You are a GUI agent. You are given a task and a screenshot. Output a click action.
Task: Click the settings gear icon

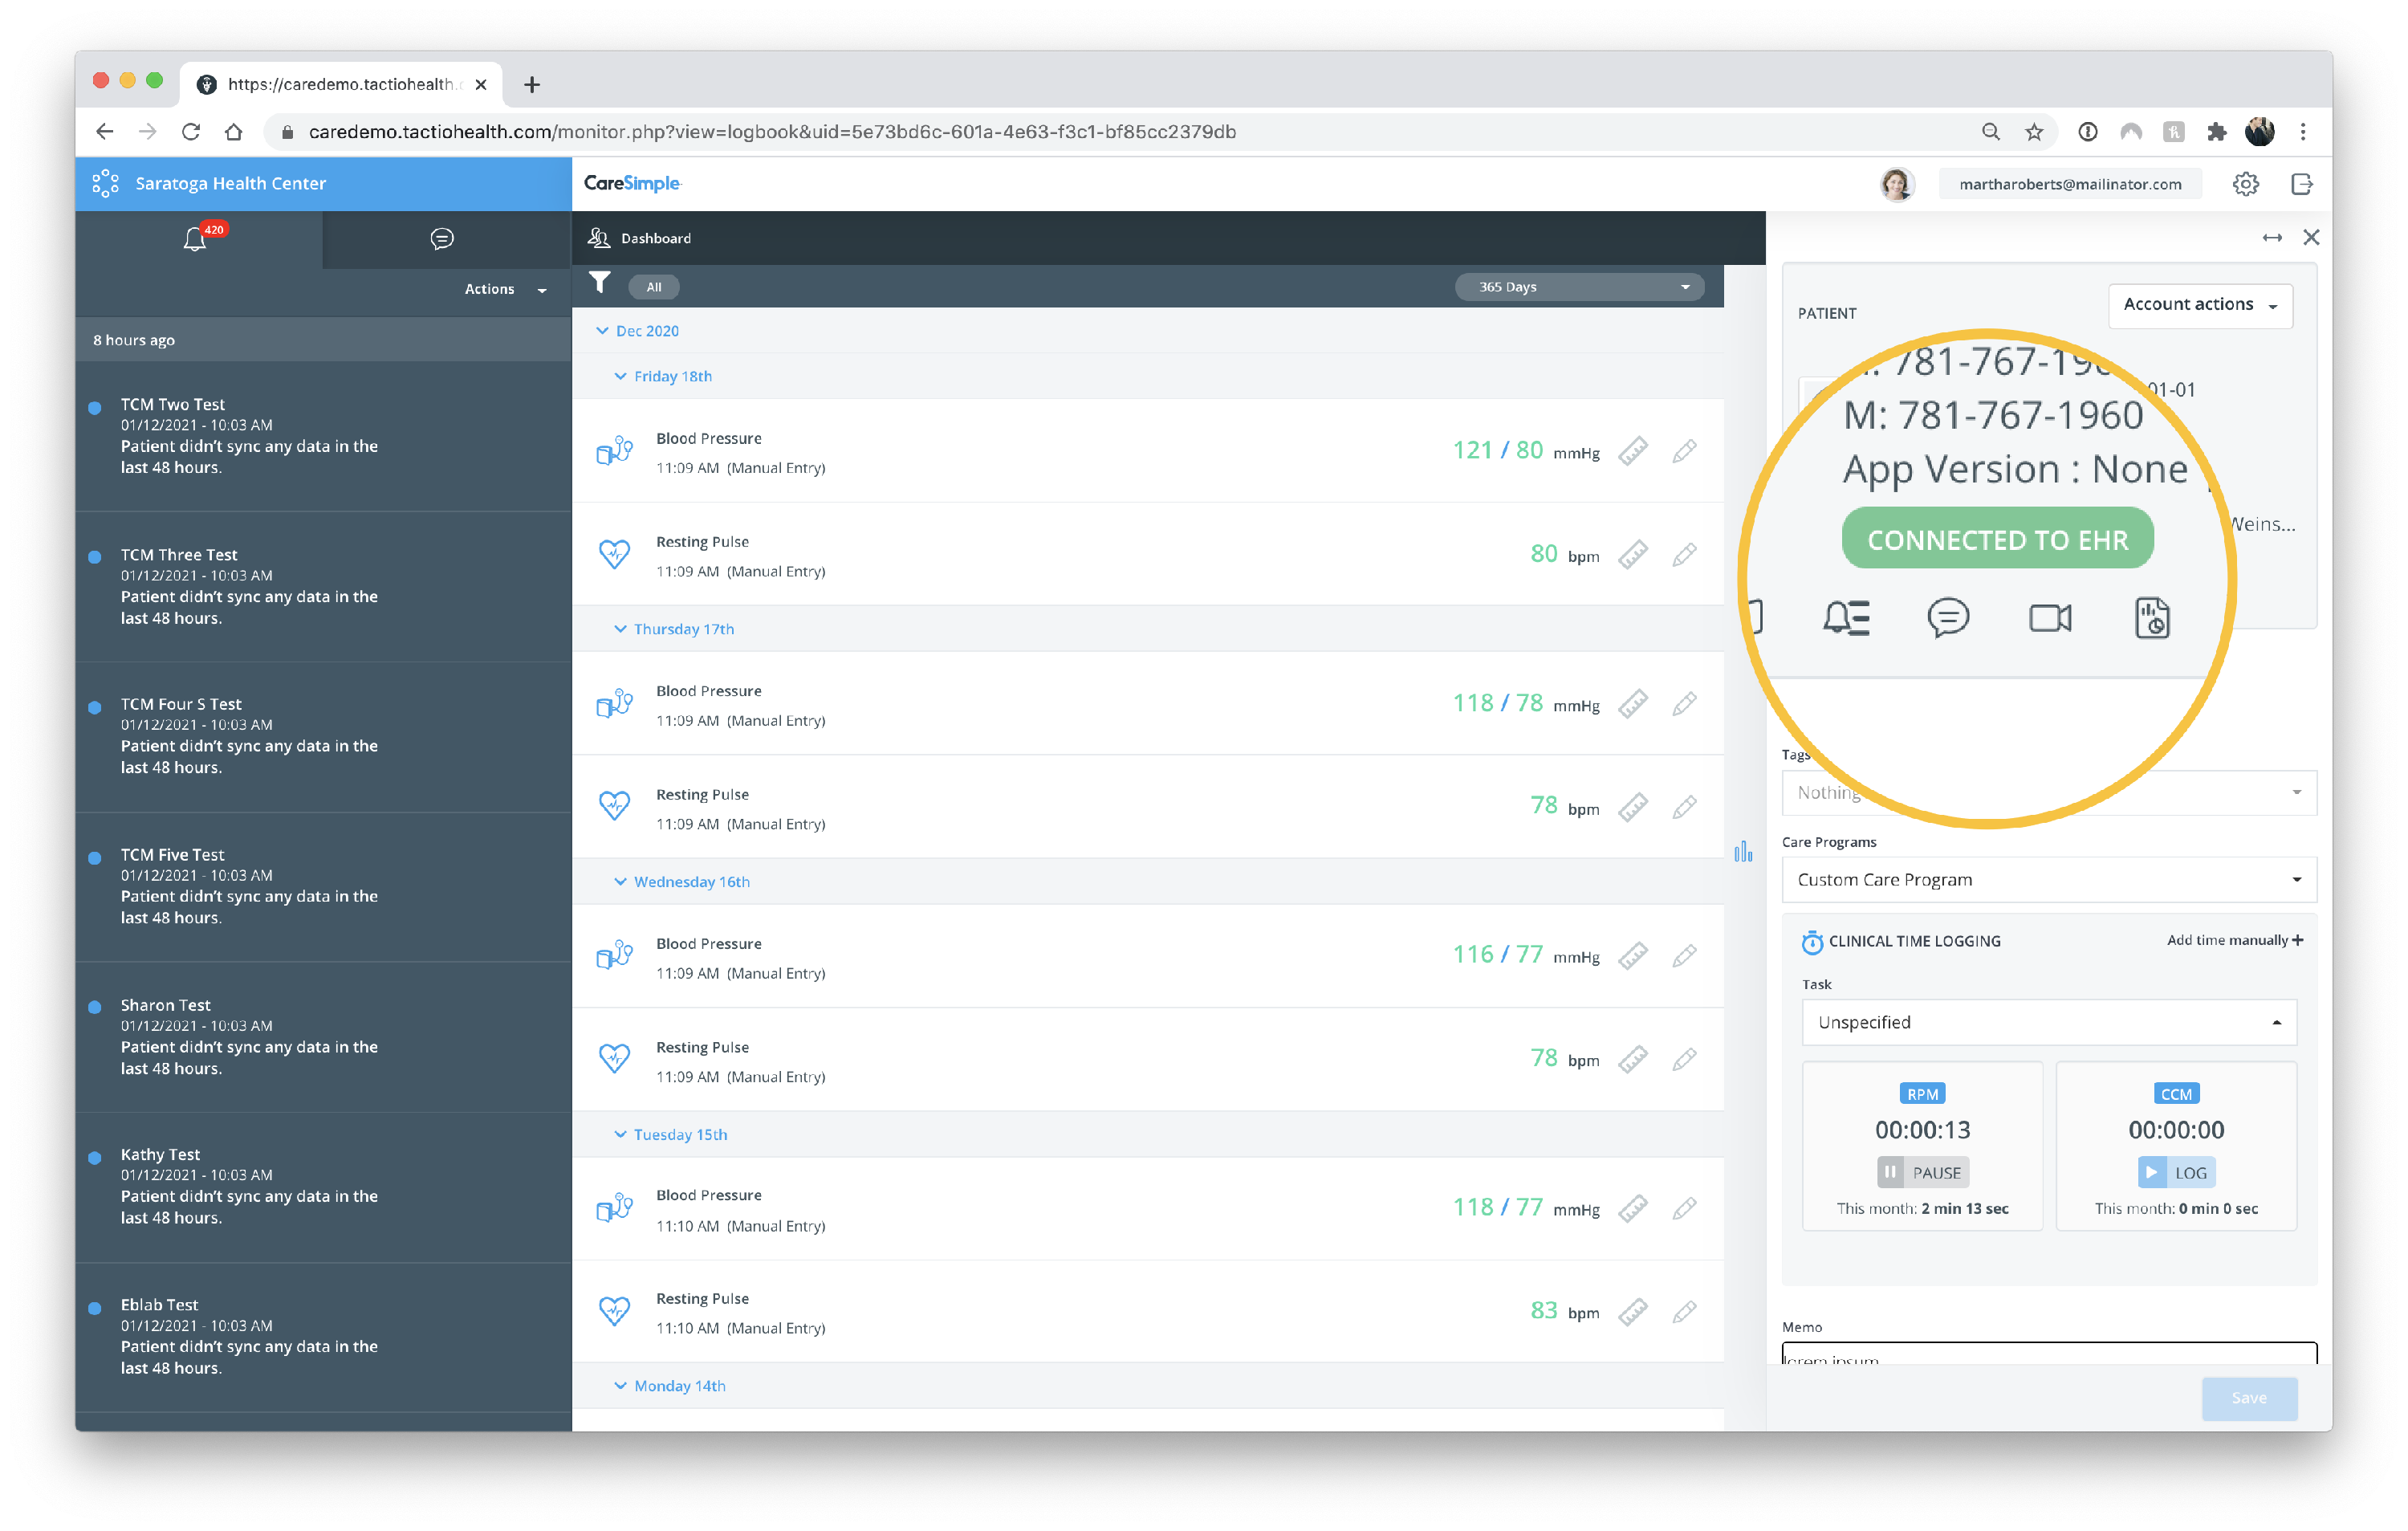pos(2245,184)
